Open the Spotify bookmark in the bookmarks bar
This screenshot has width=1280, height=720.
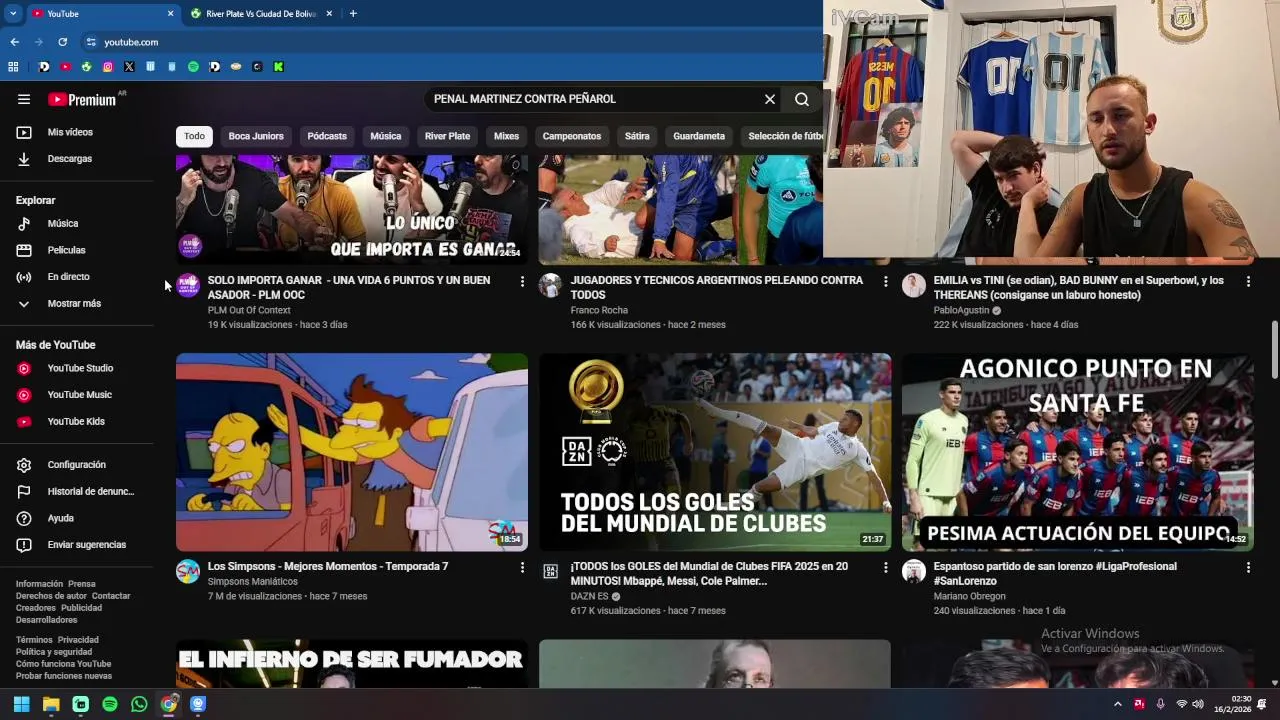(193, 67)
